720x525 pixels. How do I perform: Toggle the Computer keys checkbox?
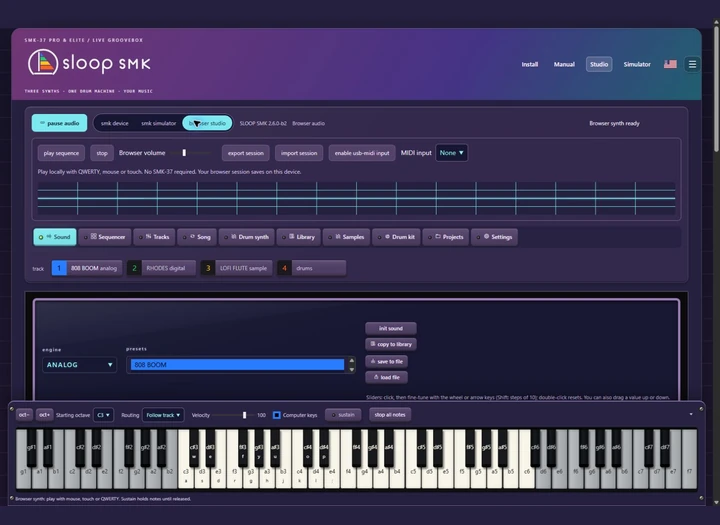pos(277,415)
